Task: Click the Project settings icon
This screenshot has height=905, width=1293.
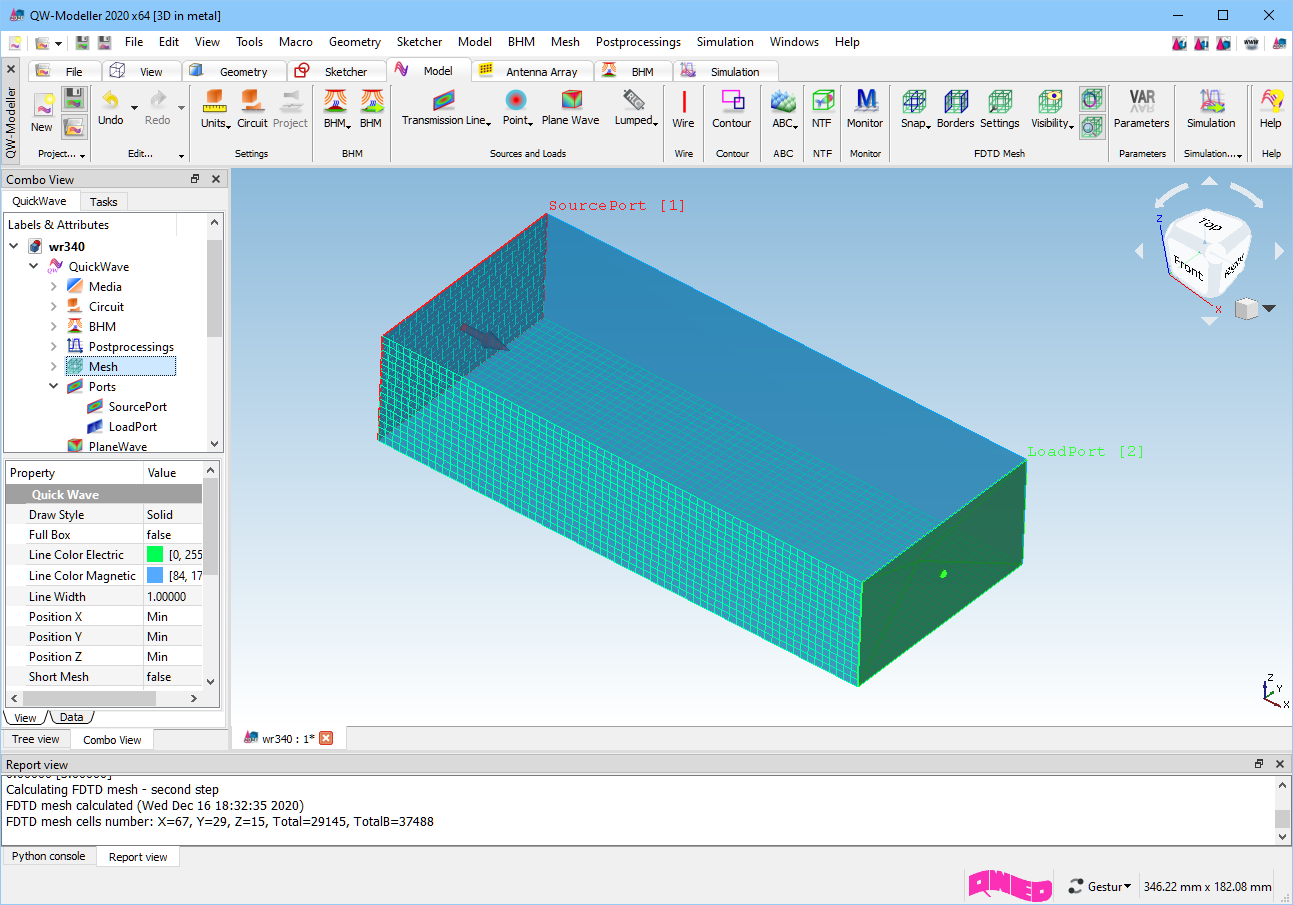Action: click(290, 109)
